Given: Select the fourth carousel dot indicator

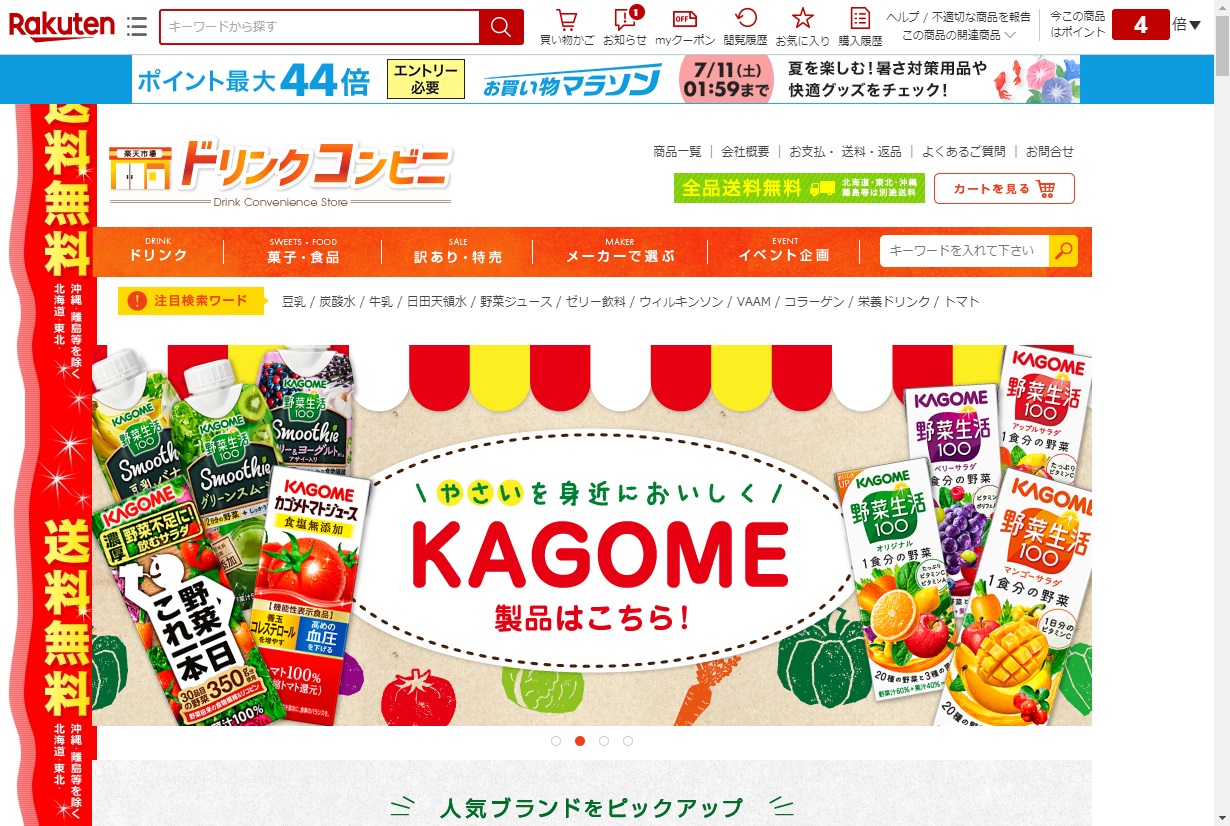Looking at the screenshot, I should click(628, 741).
